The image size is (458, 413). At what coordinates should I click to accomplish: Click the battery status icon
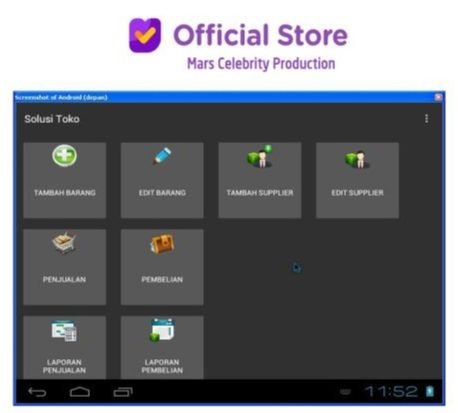430,391
